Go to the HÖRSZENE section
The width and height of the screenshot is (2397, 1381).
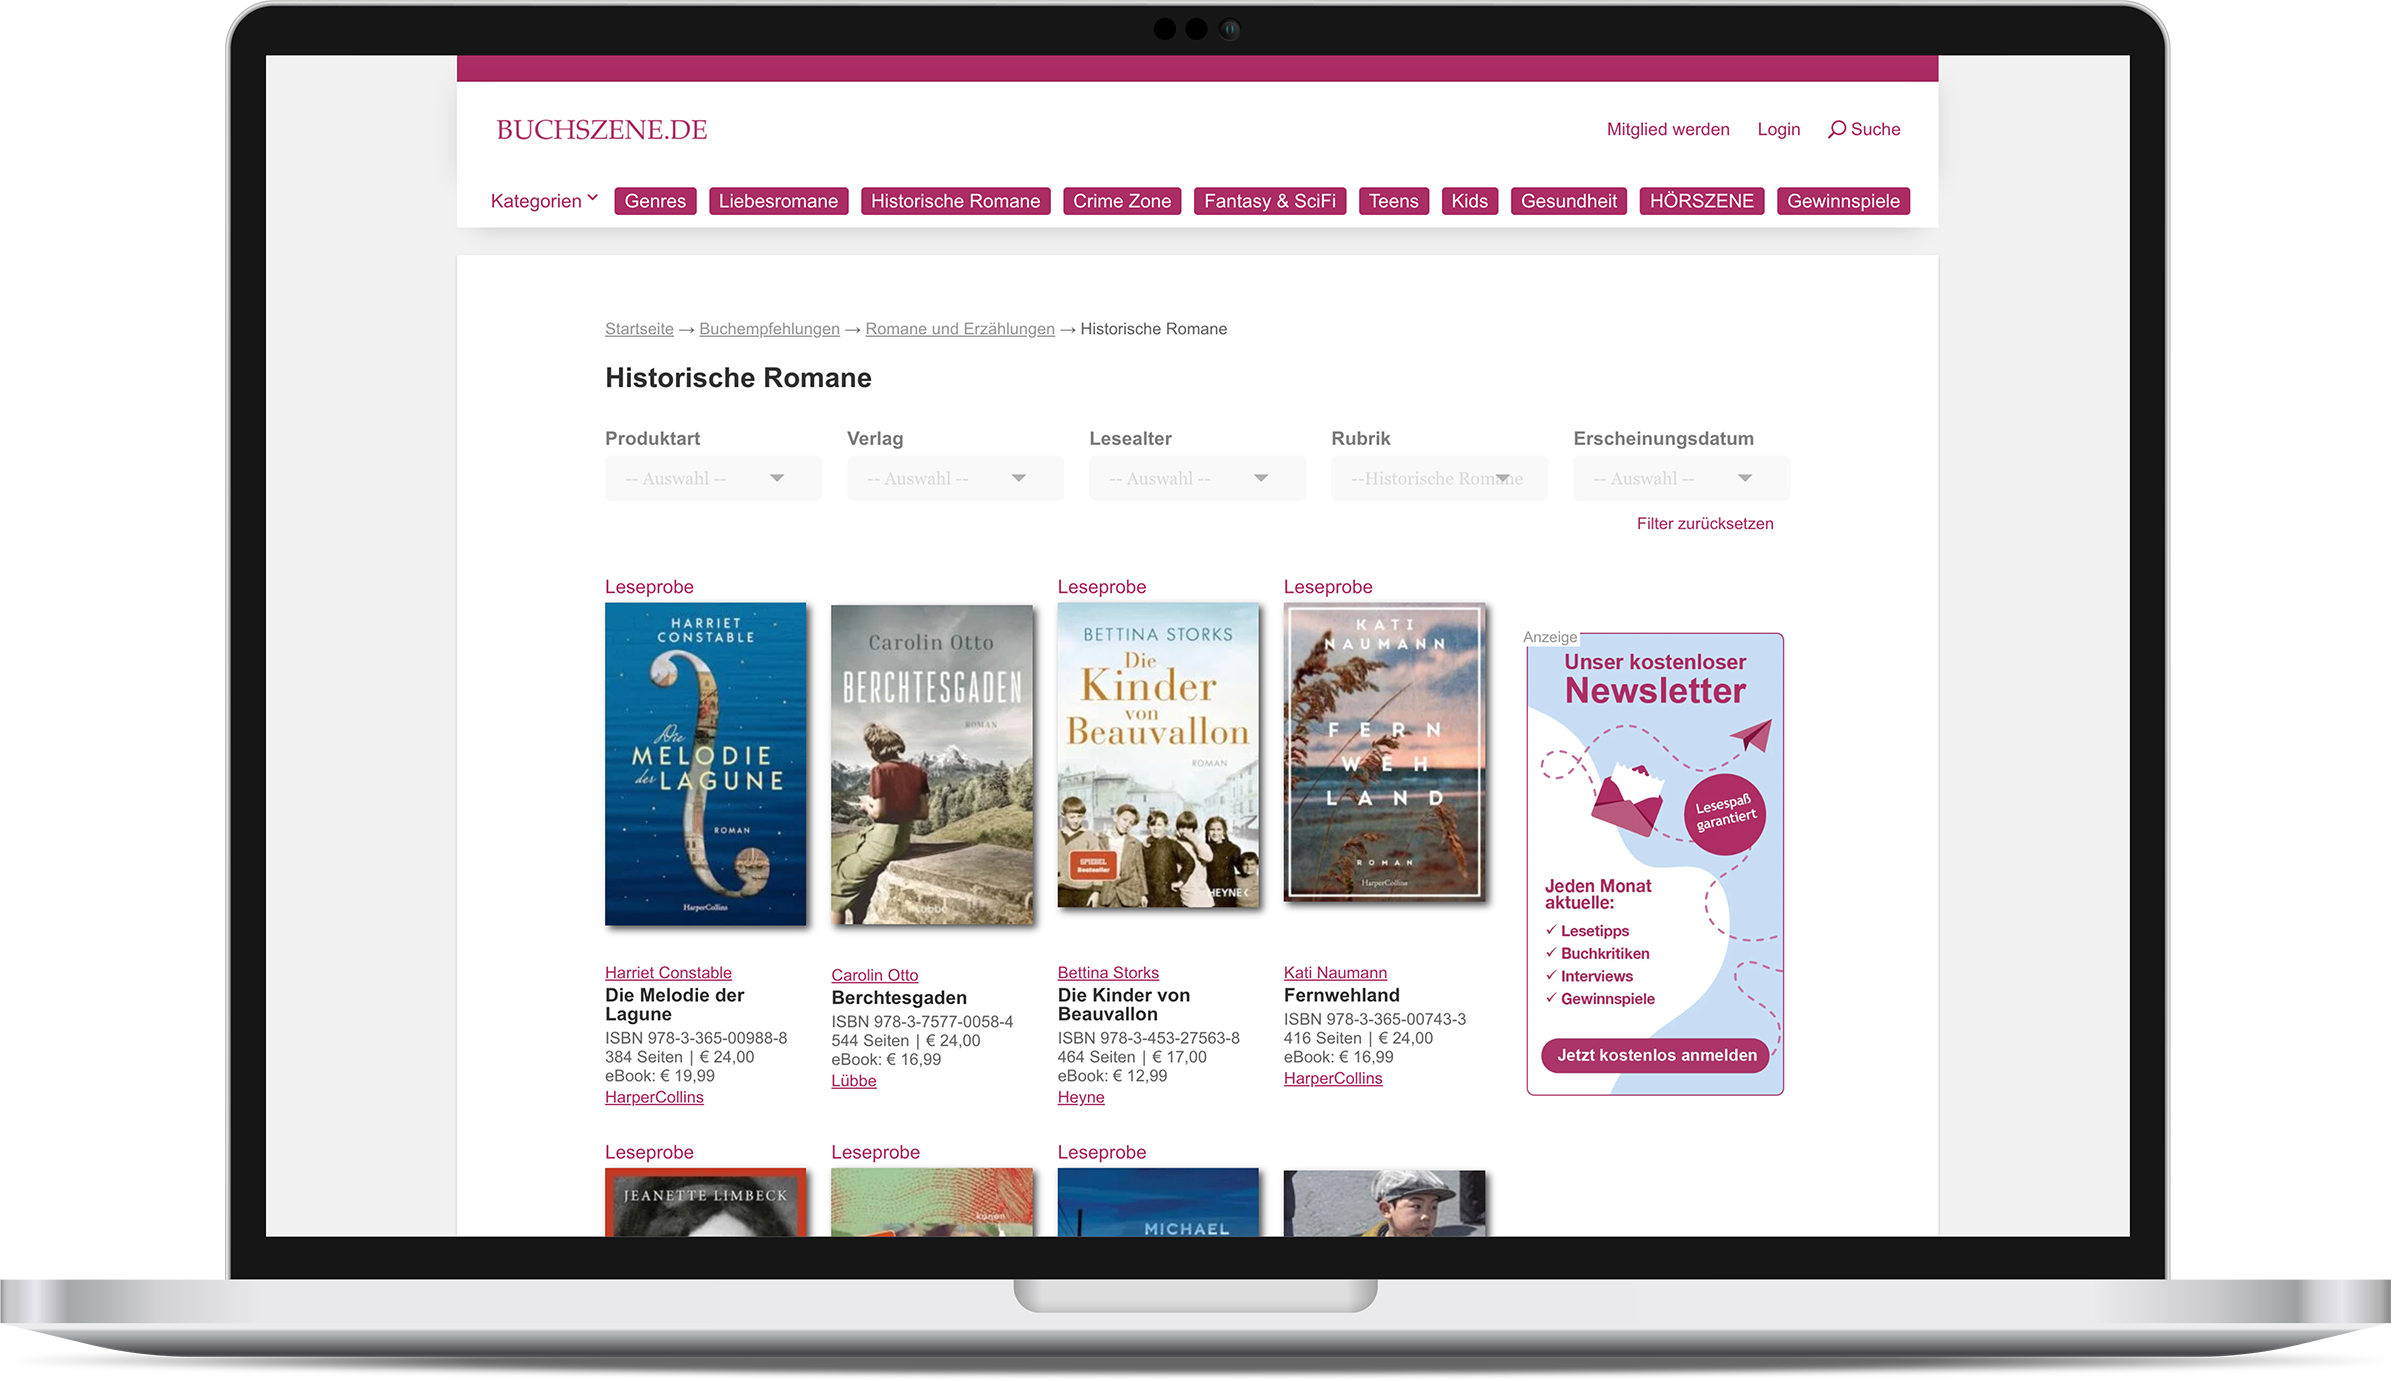(1700, 201)
